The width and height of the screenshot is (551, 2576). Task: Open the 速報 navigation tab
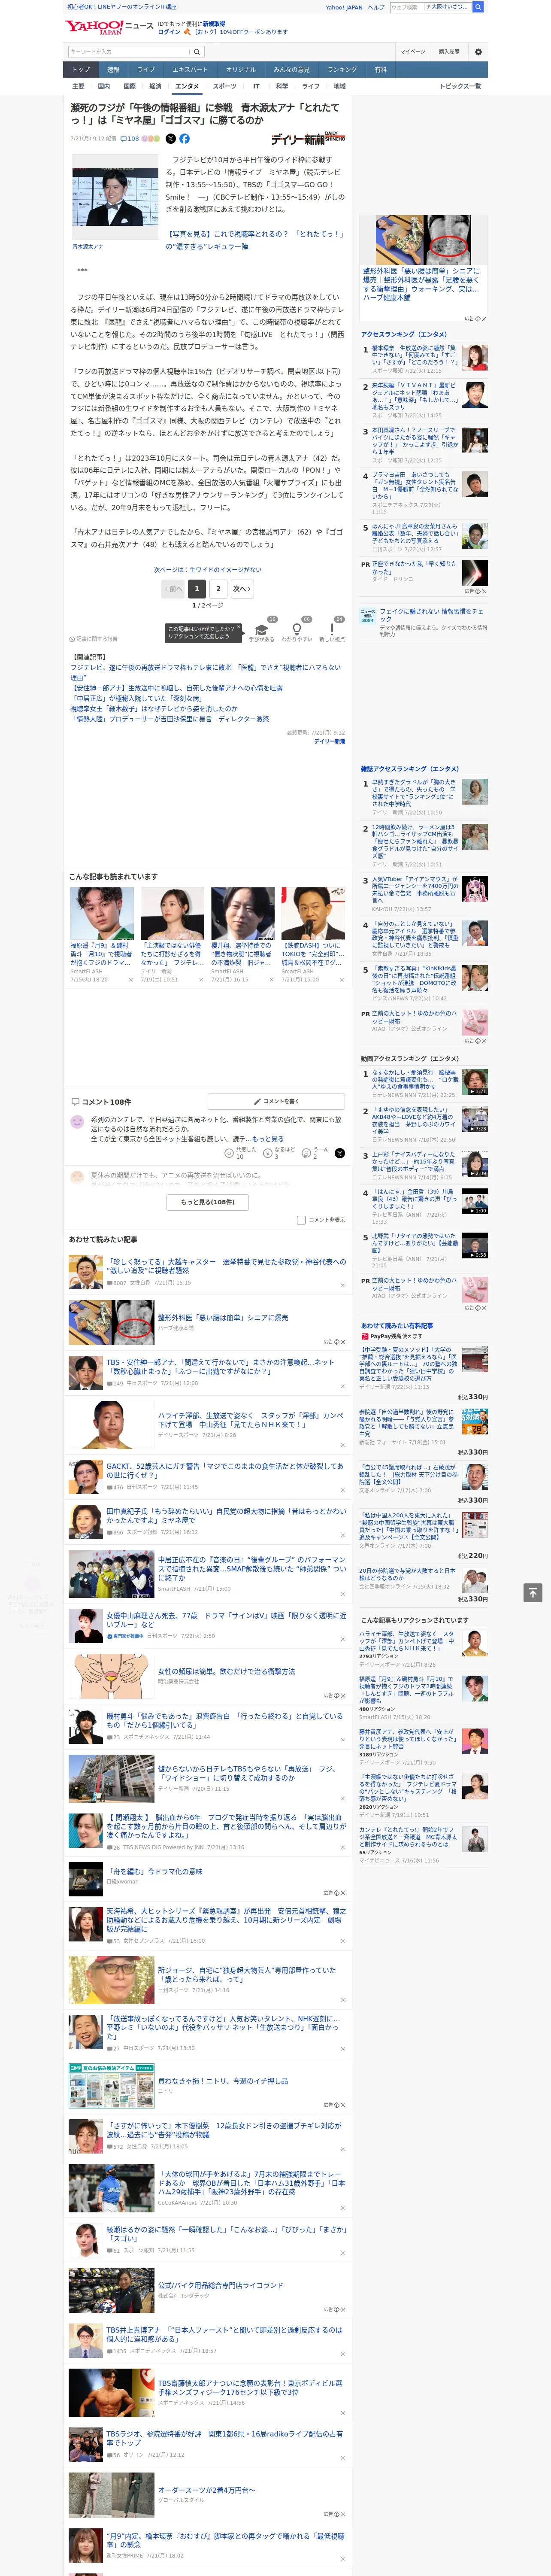[113, 70]
